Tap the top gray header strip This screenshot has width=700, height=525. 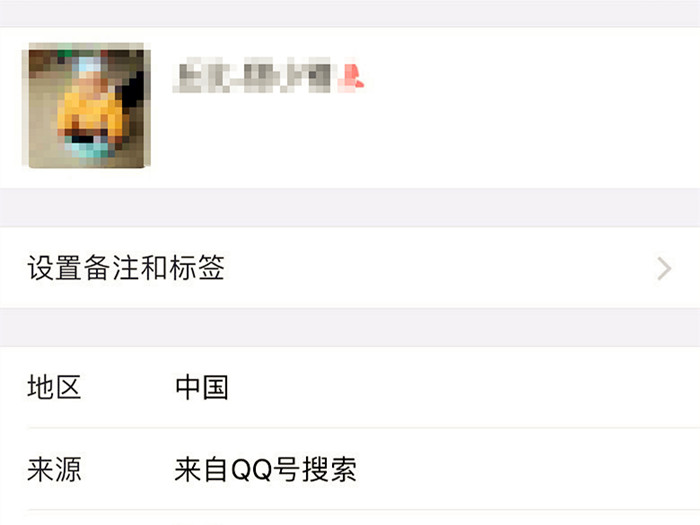pos(350,13)
